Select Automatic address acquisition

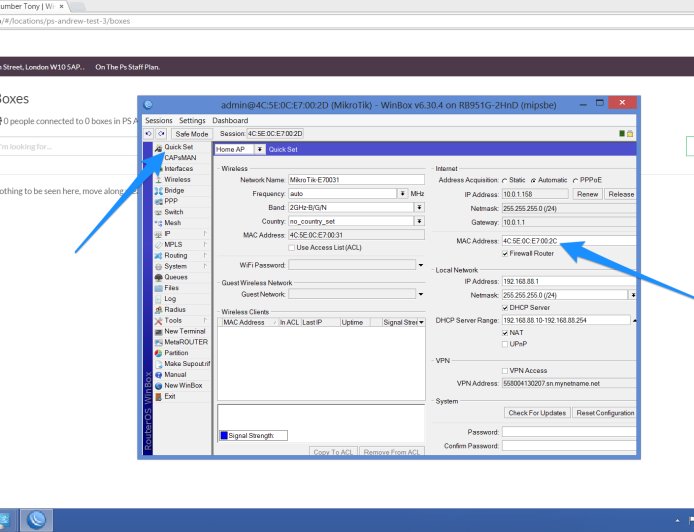click(533, 181)
